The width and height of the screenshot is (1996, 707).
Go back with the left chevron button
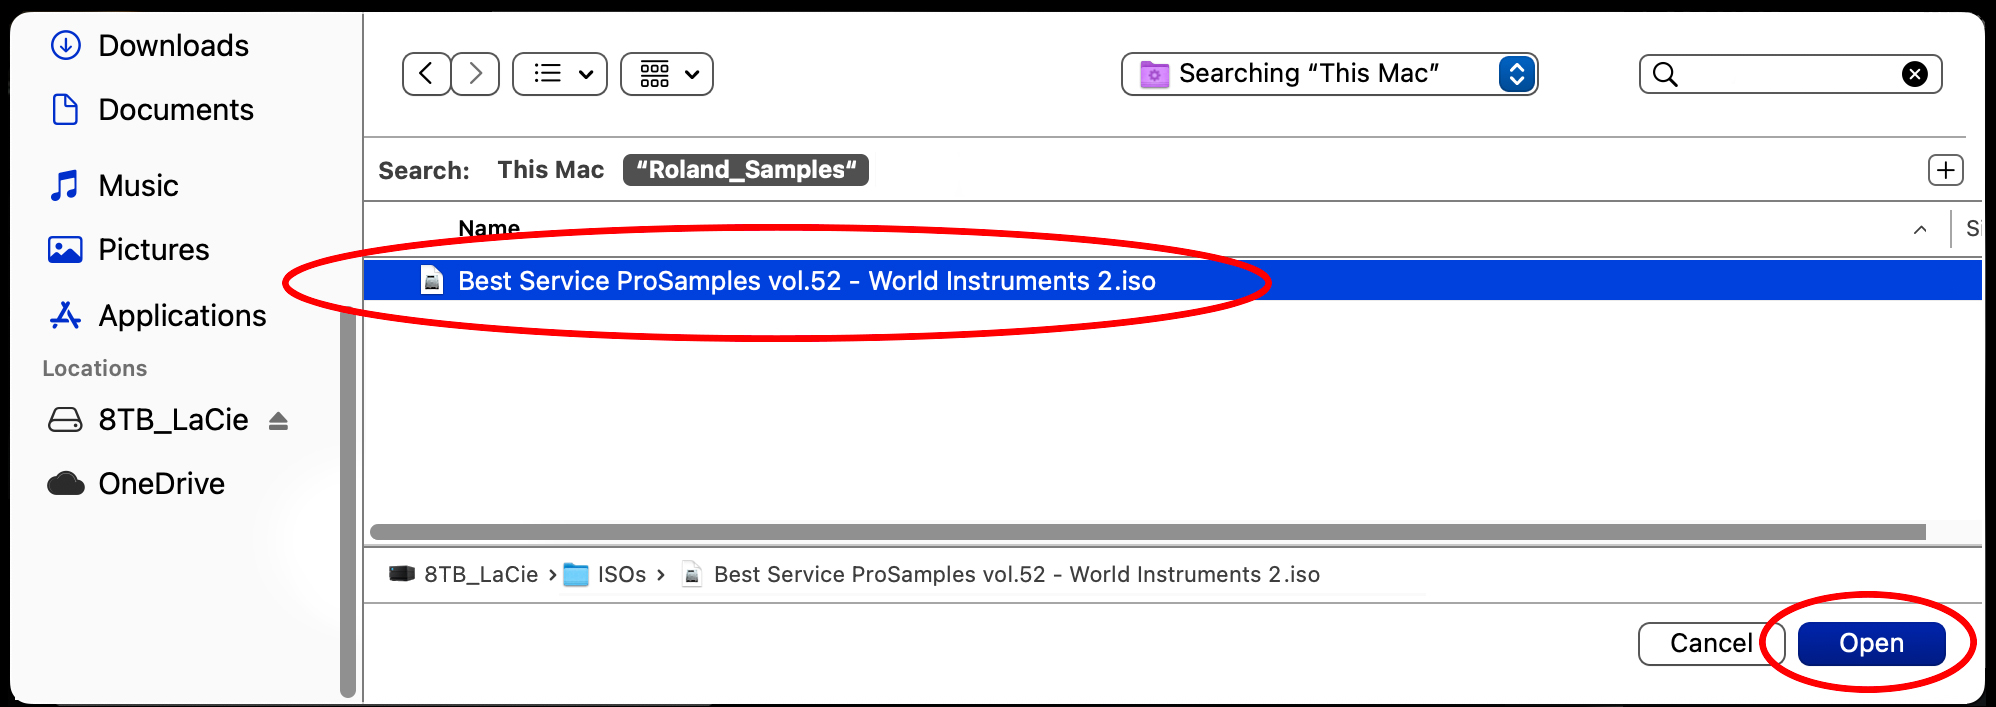click(x=426, y=74)
